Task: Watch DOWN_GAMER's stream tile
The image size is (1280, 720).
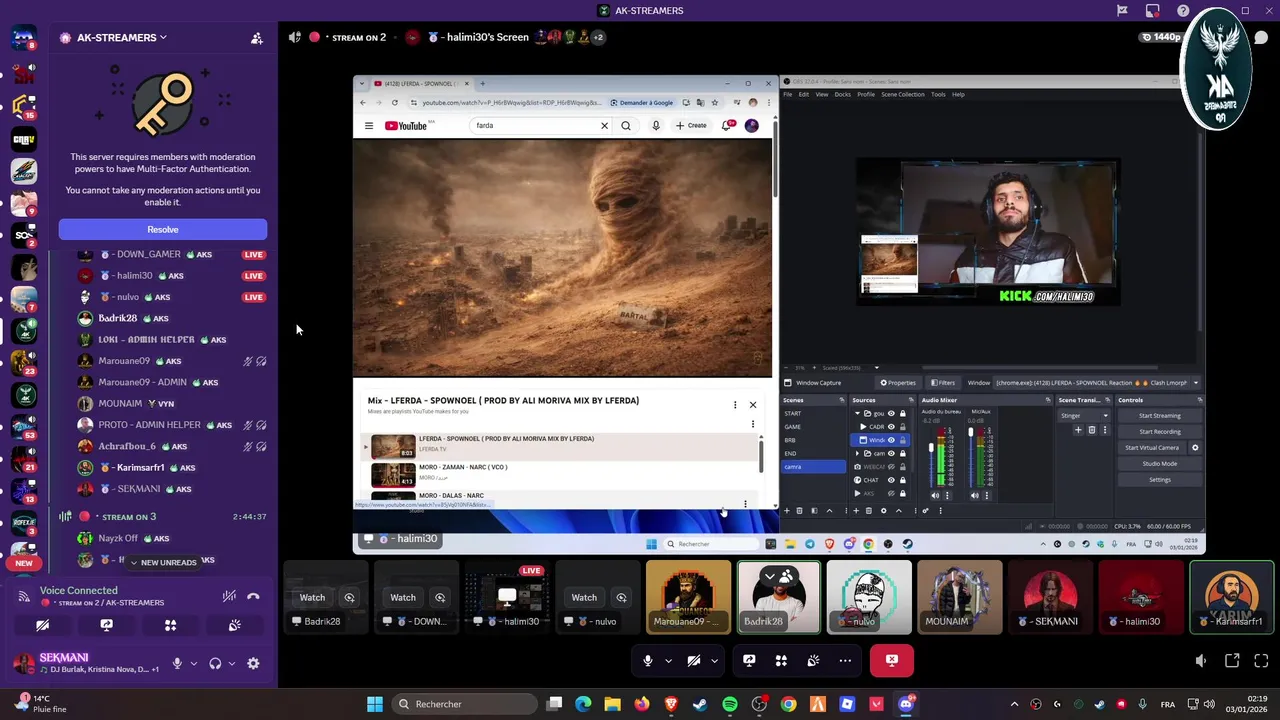Action: (x=403, y=597)
